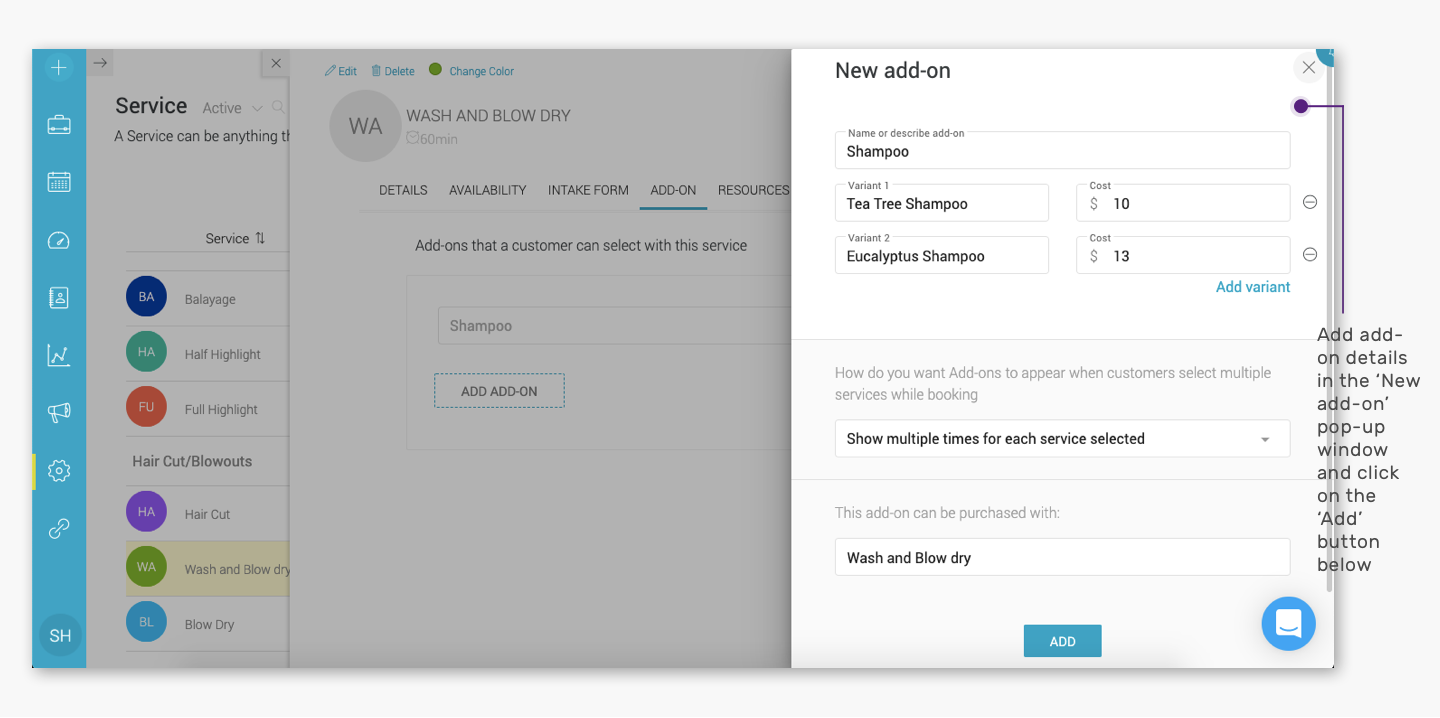Open the dashboard gauge icon in sidebar

59,240
